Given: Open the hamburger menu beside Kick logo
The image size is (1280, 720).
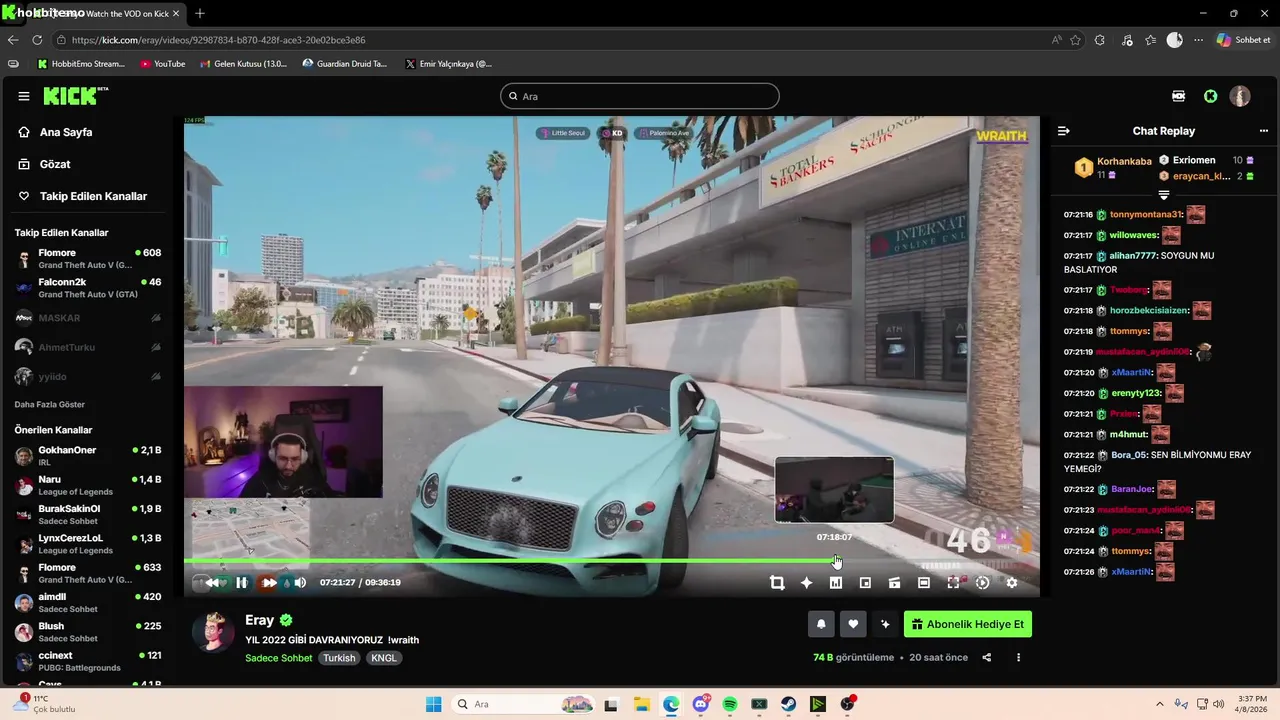Looking at the screenshot, I should (x=24, y=96).
